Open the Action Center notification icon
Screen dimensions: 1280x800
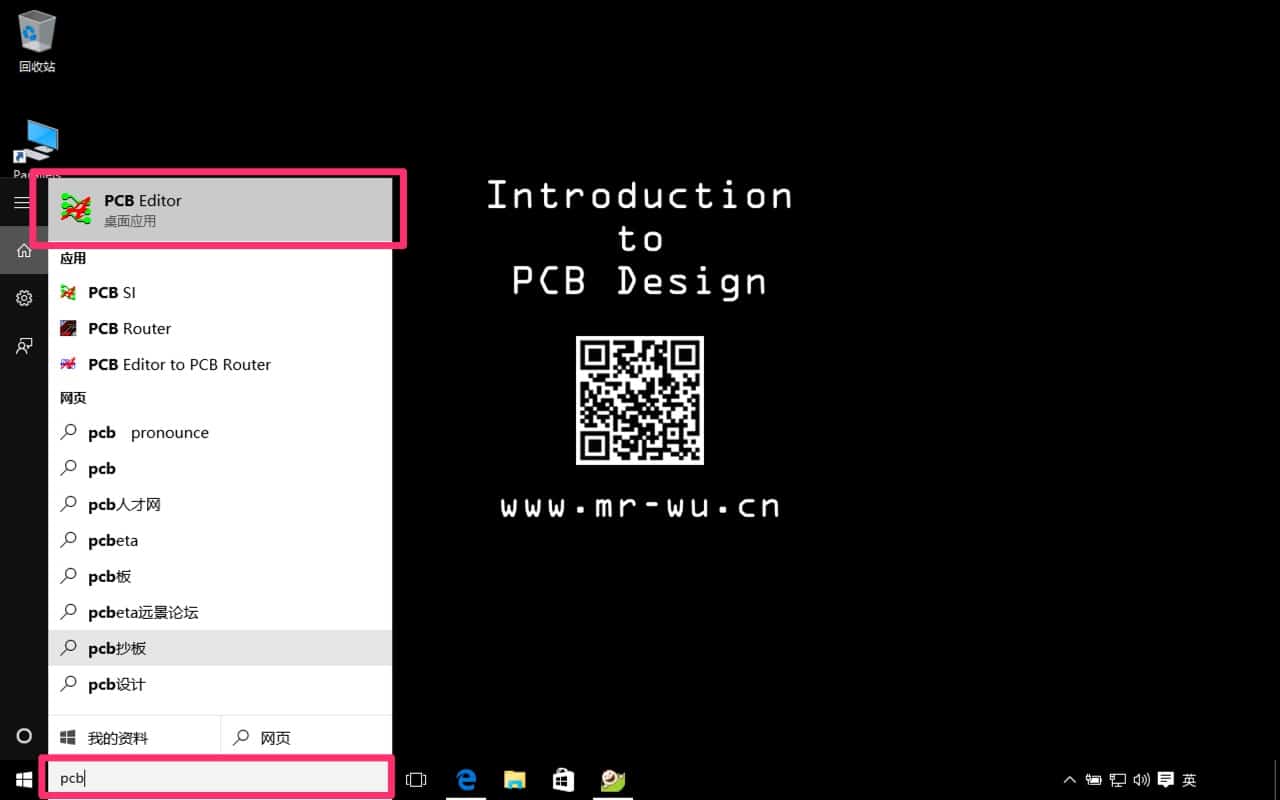pyautogui.click(x=1165, y=780)
